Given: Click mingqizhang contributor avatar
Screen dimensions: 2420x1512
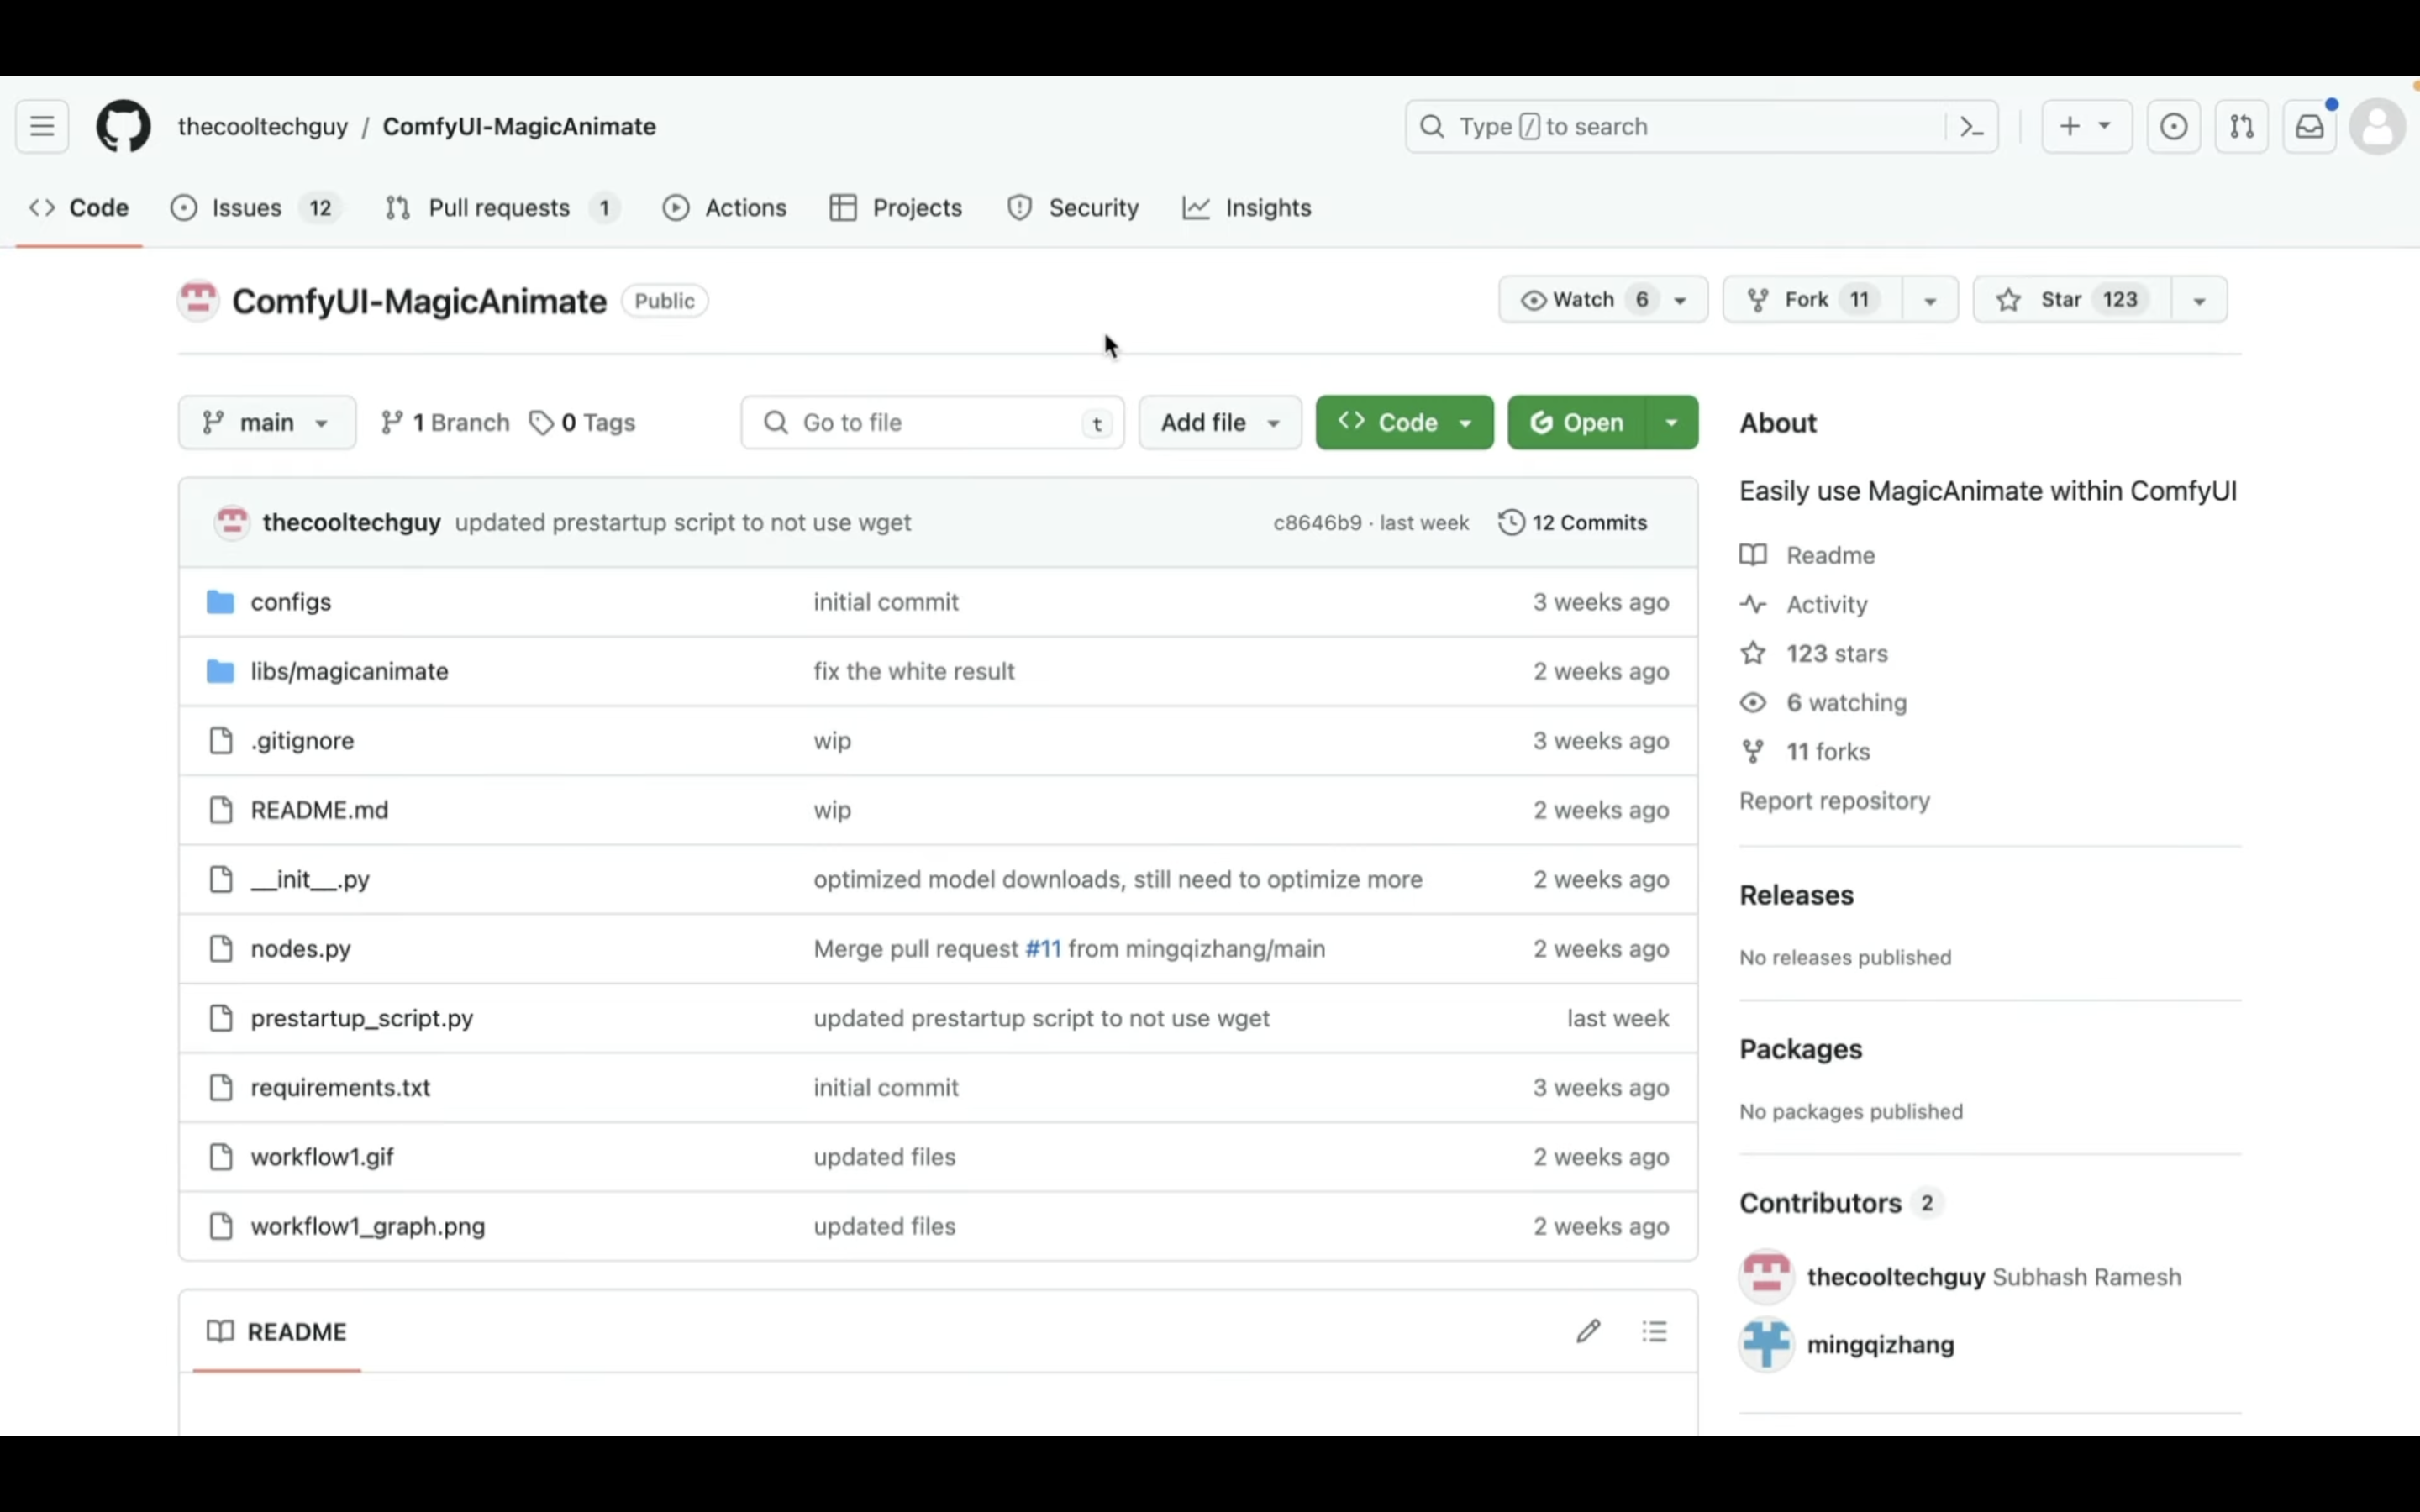Looking at the screenshot, I should 1766,1344.
